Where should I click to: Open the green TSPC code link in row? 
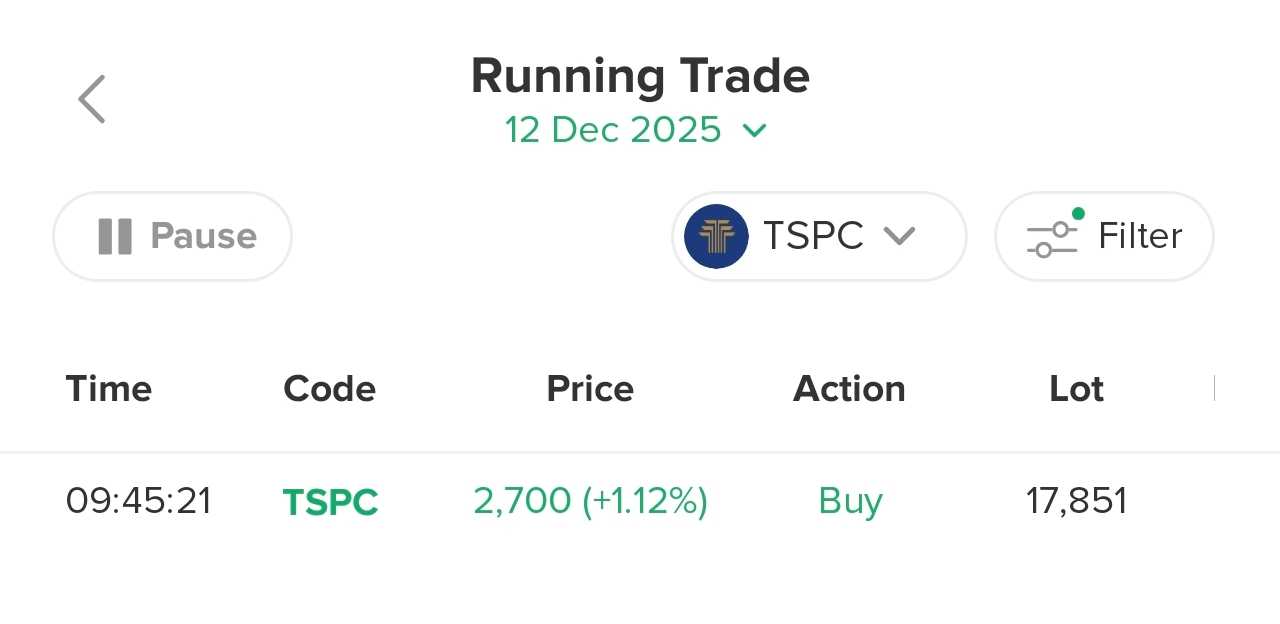tap(330, 501)
